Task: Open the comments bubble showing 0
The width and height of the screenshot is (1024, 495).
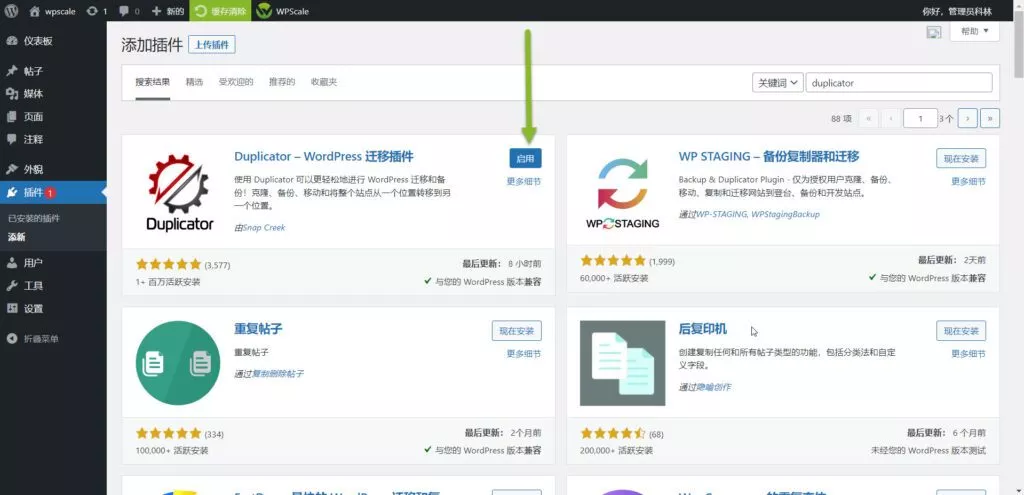Action: 129,11
